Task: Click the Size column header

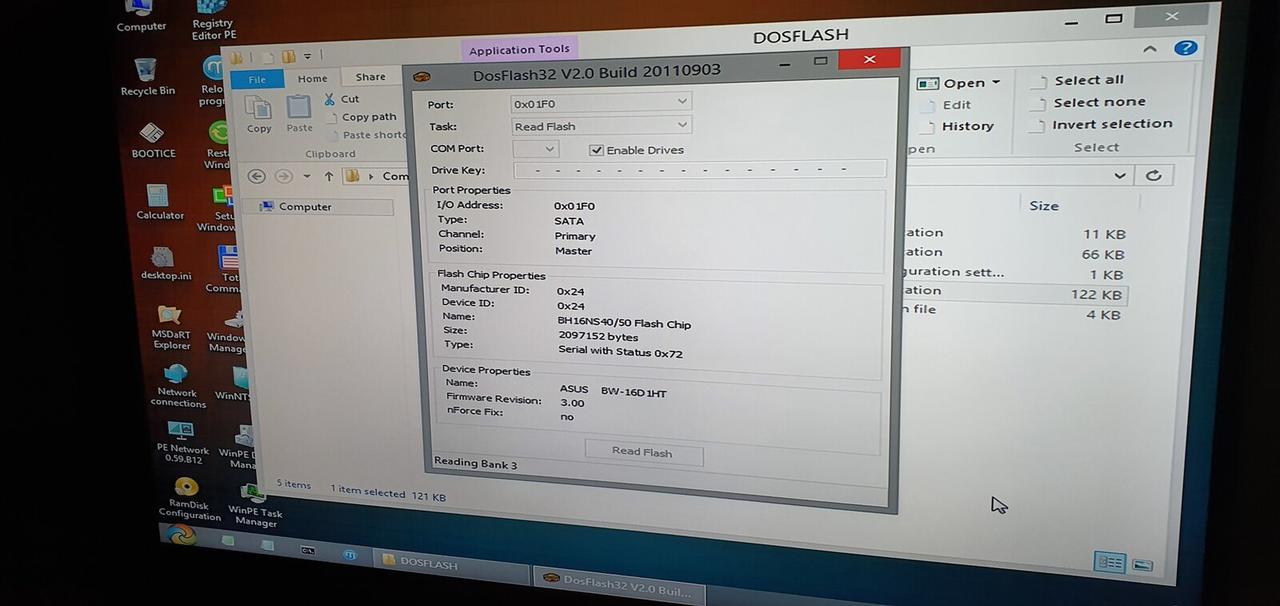Action: [1044, 205]
